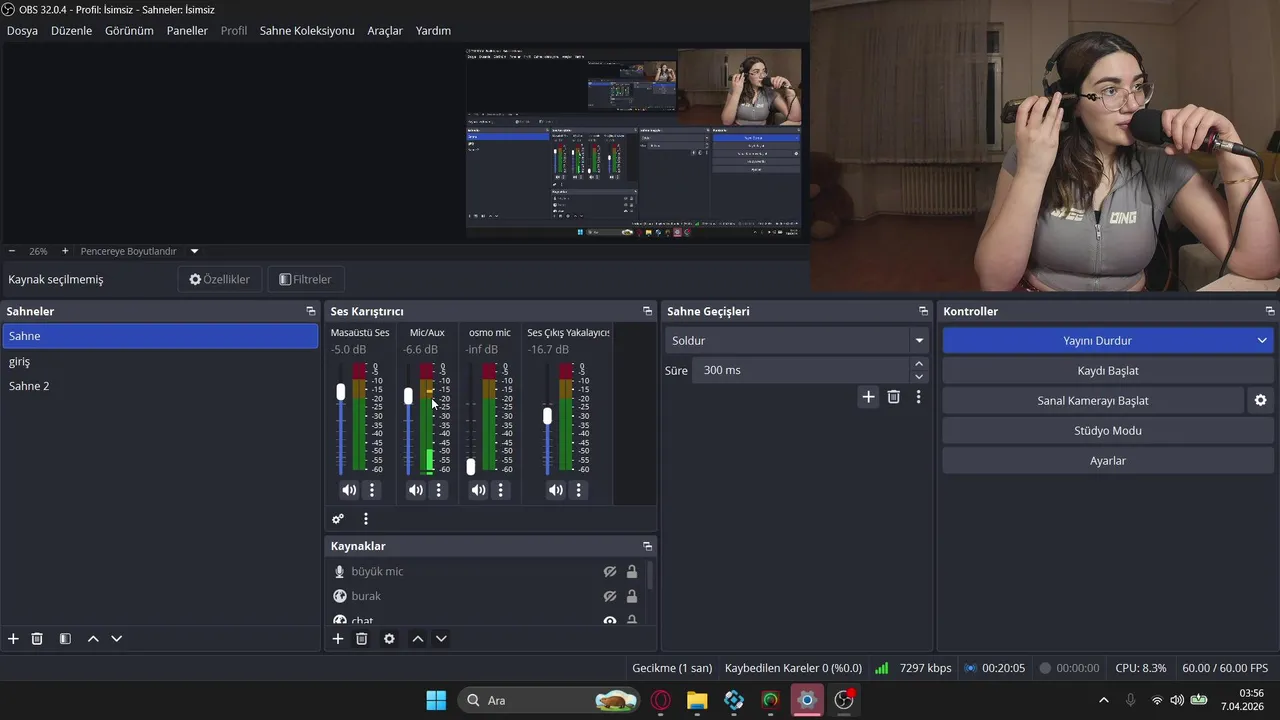This screenshot has height=720, width=1280.
Task: Open scene filters icon in Sahneler panel
Action: [x=65, y=639]
